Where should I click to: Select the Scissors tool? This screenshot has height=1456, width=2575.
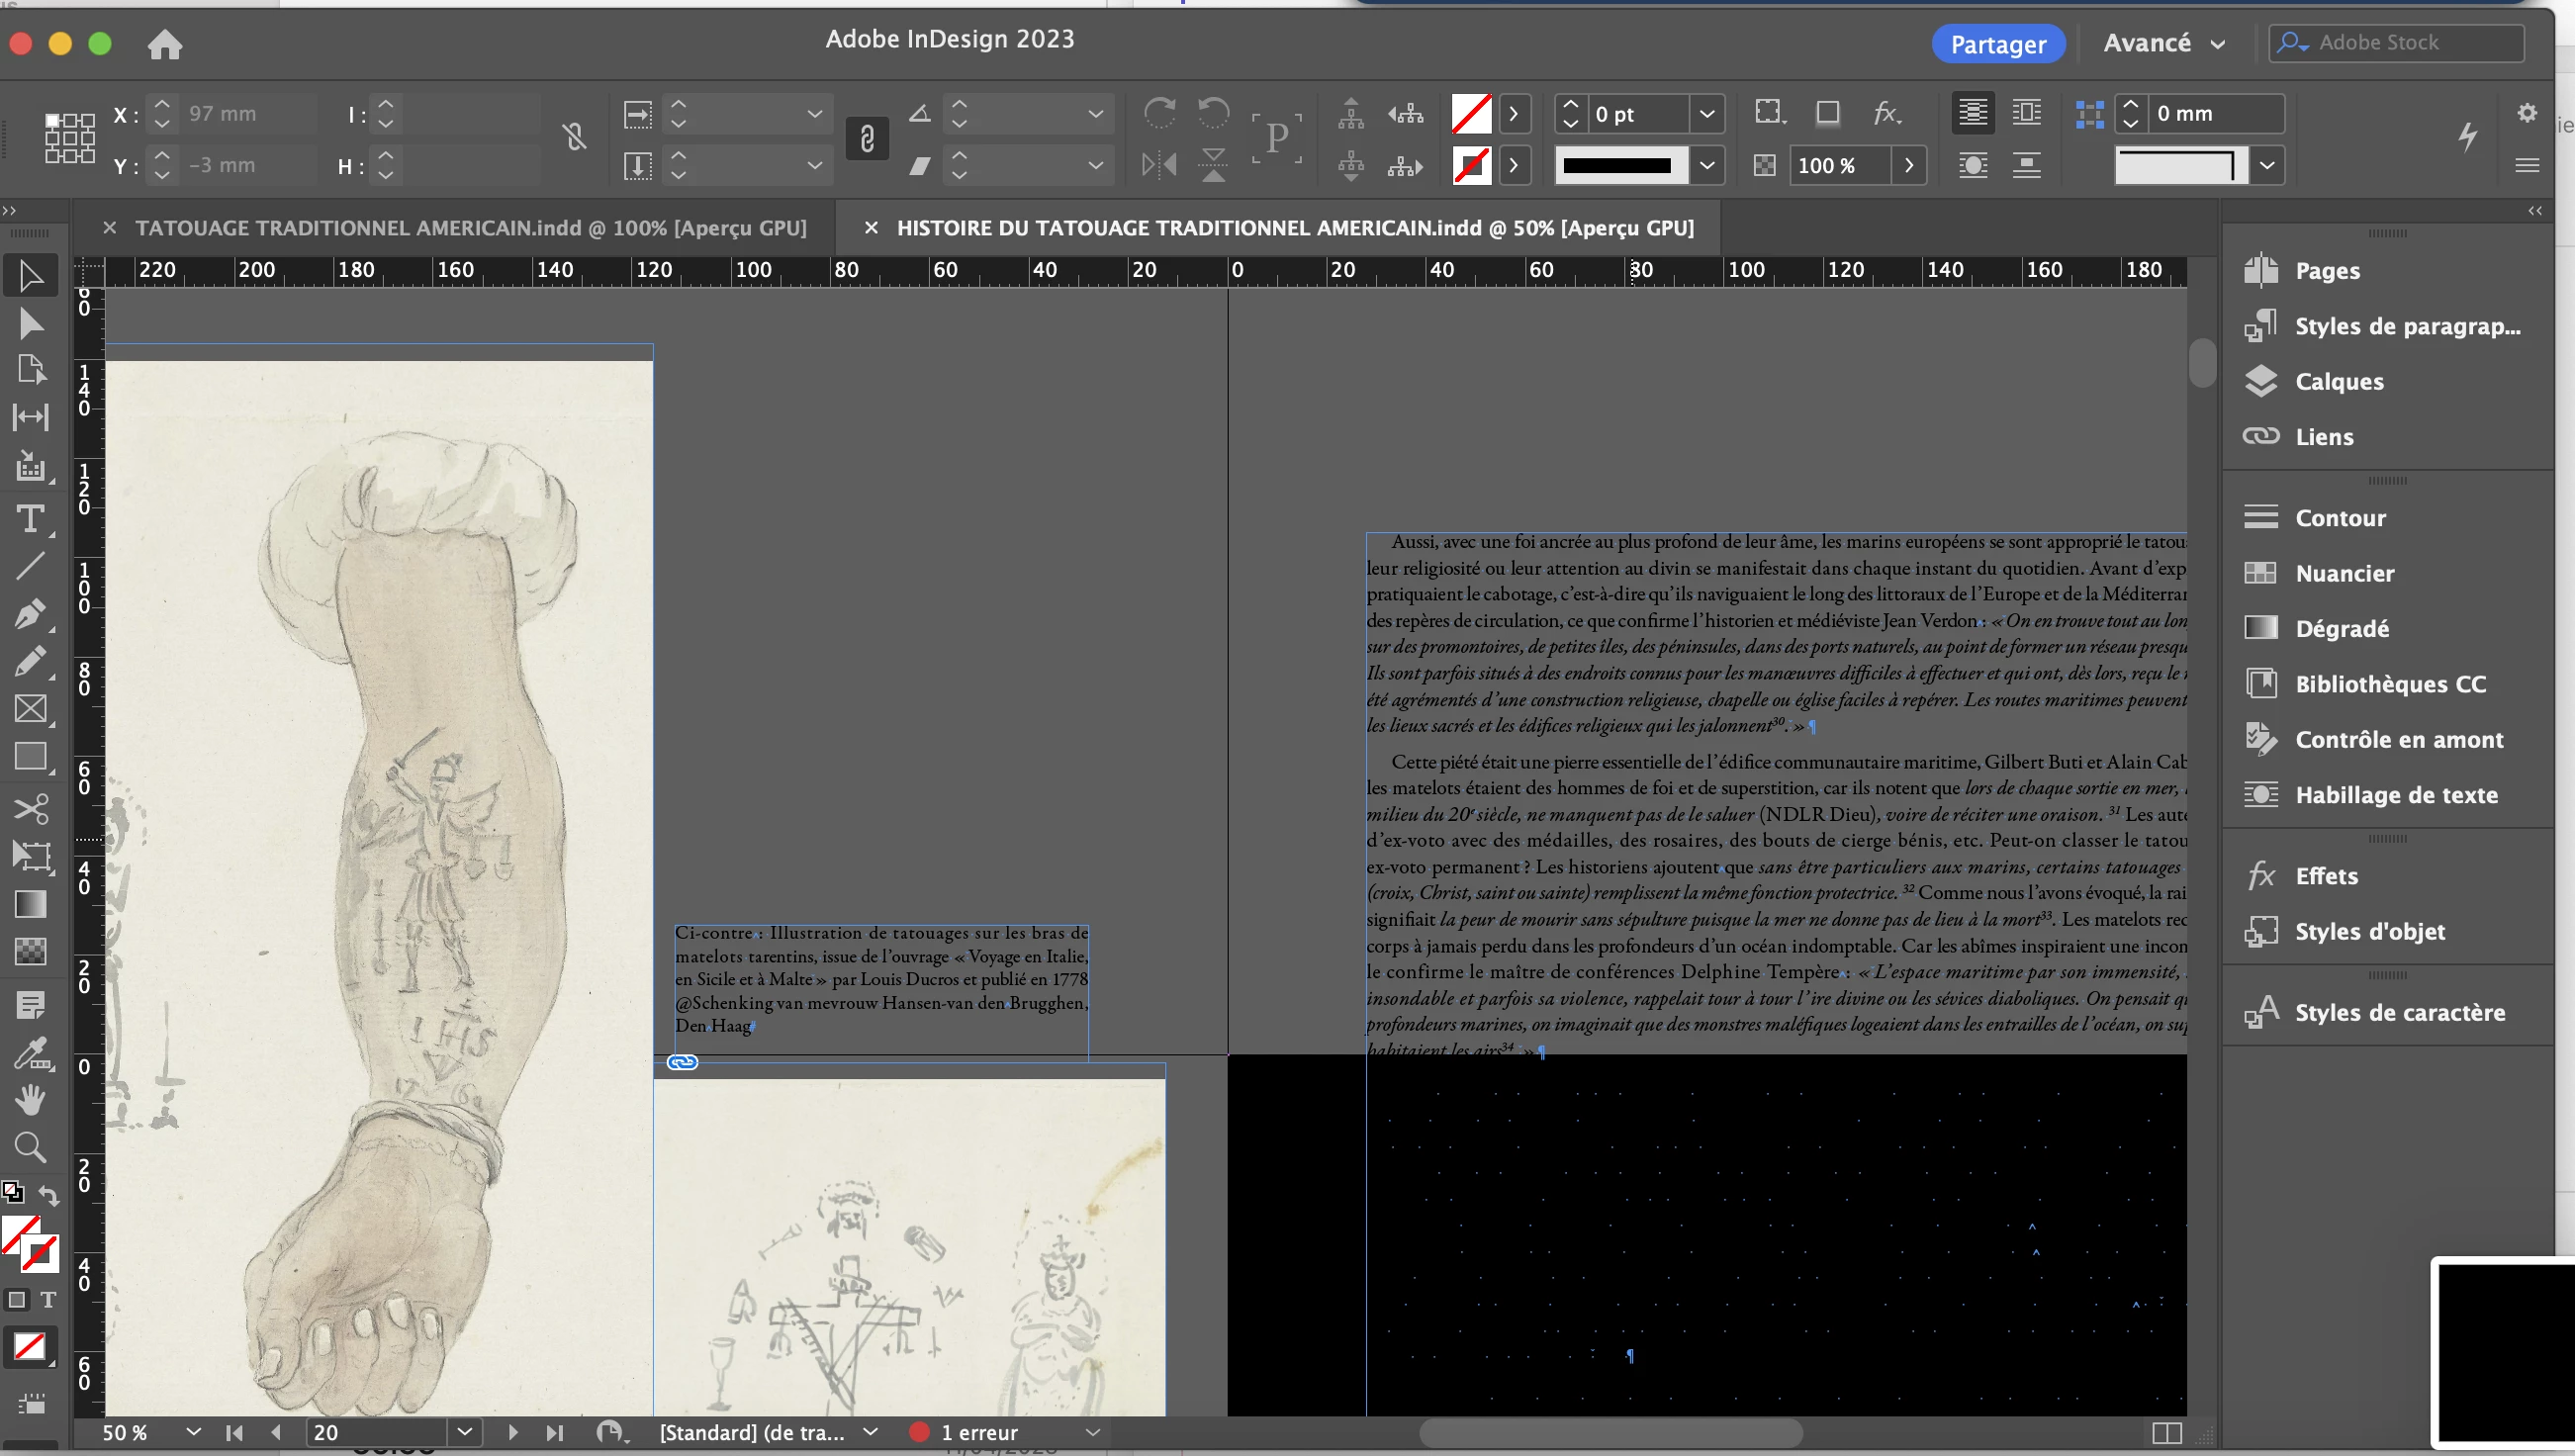[30, 808]
